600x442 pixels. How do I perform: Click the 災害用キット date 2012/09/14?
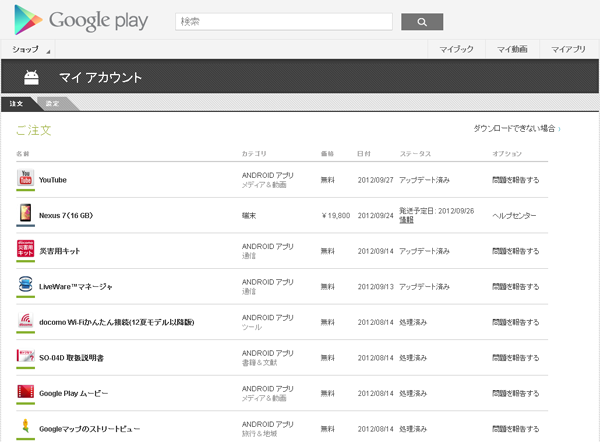(x=375, y=251)
